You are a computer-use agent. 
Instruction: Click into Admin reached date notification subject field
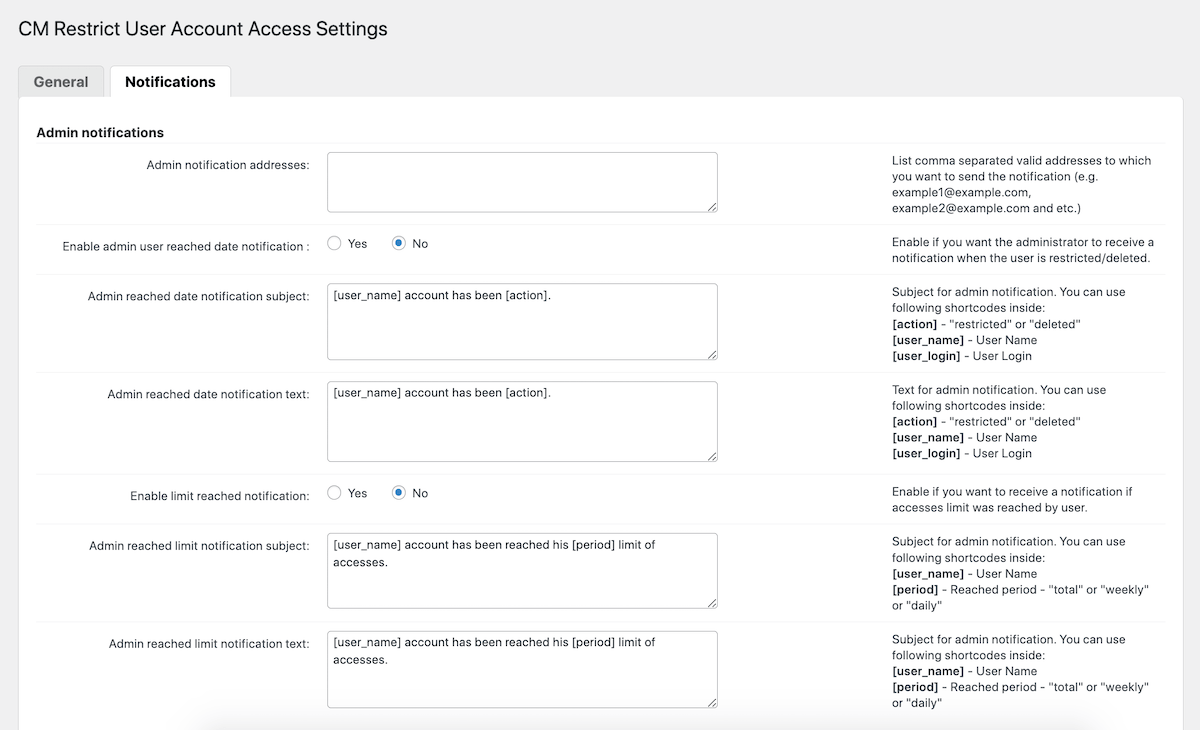click(x=521, y=321)
